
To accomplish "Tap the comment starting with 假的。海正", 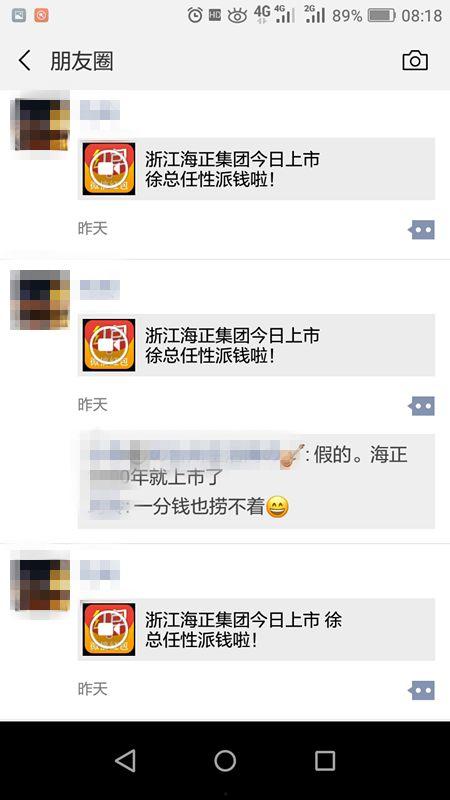I will click(249, 465).
